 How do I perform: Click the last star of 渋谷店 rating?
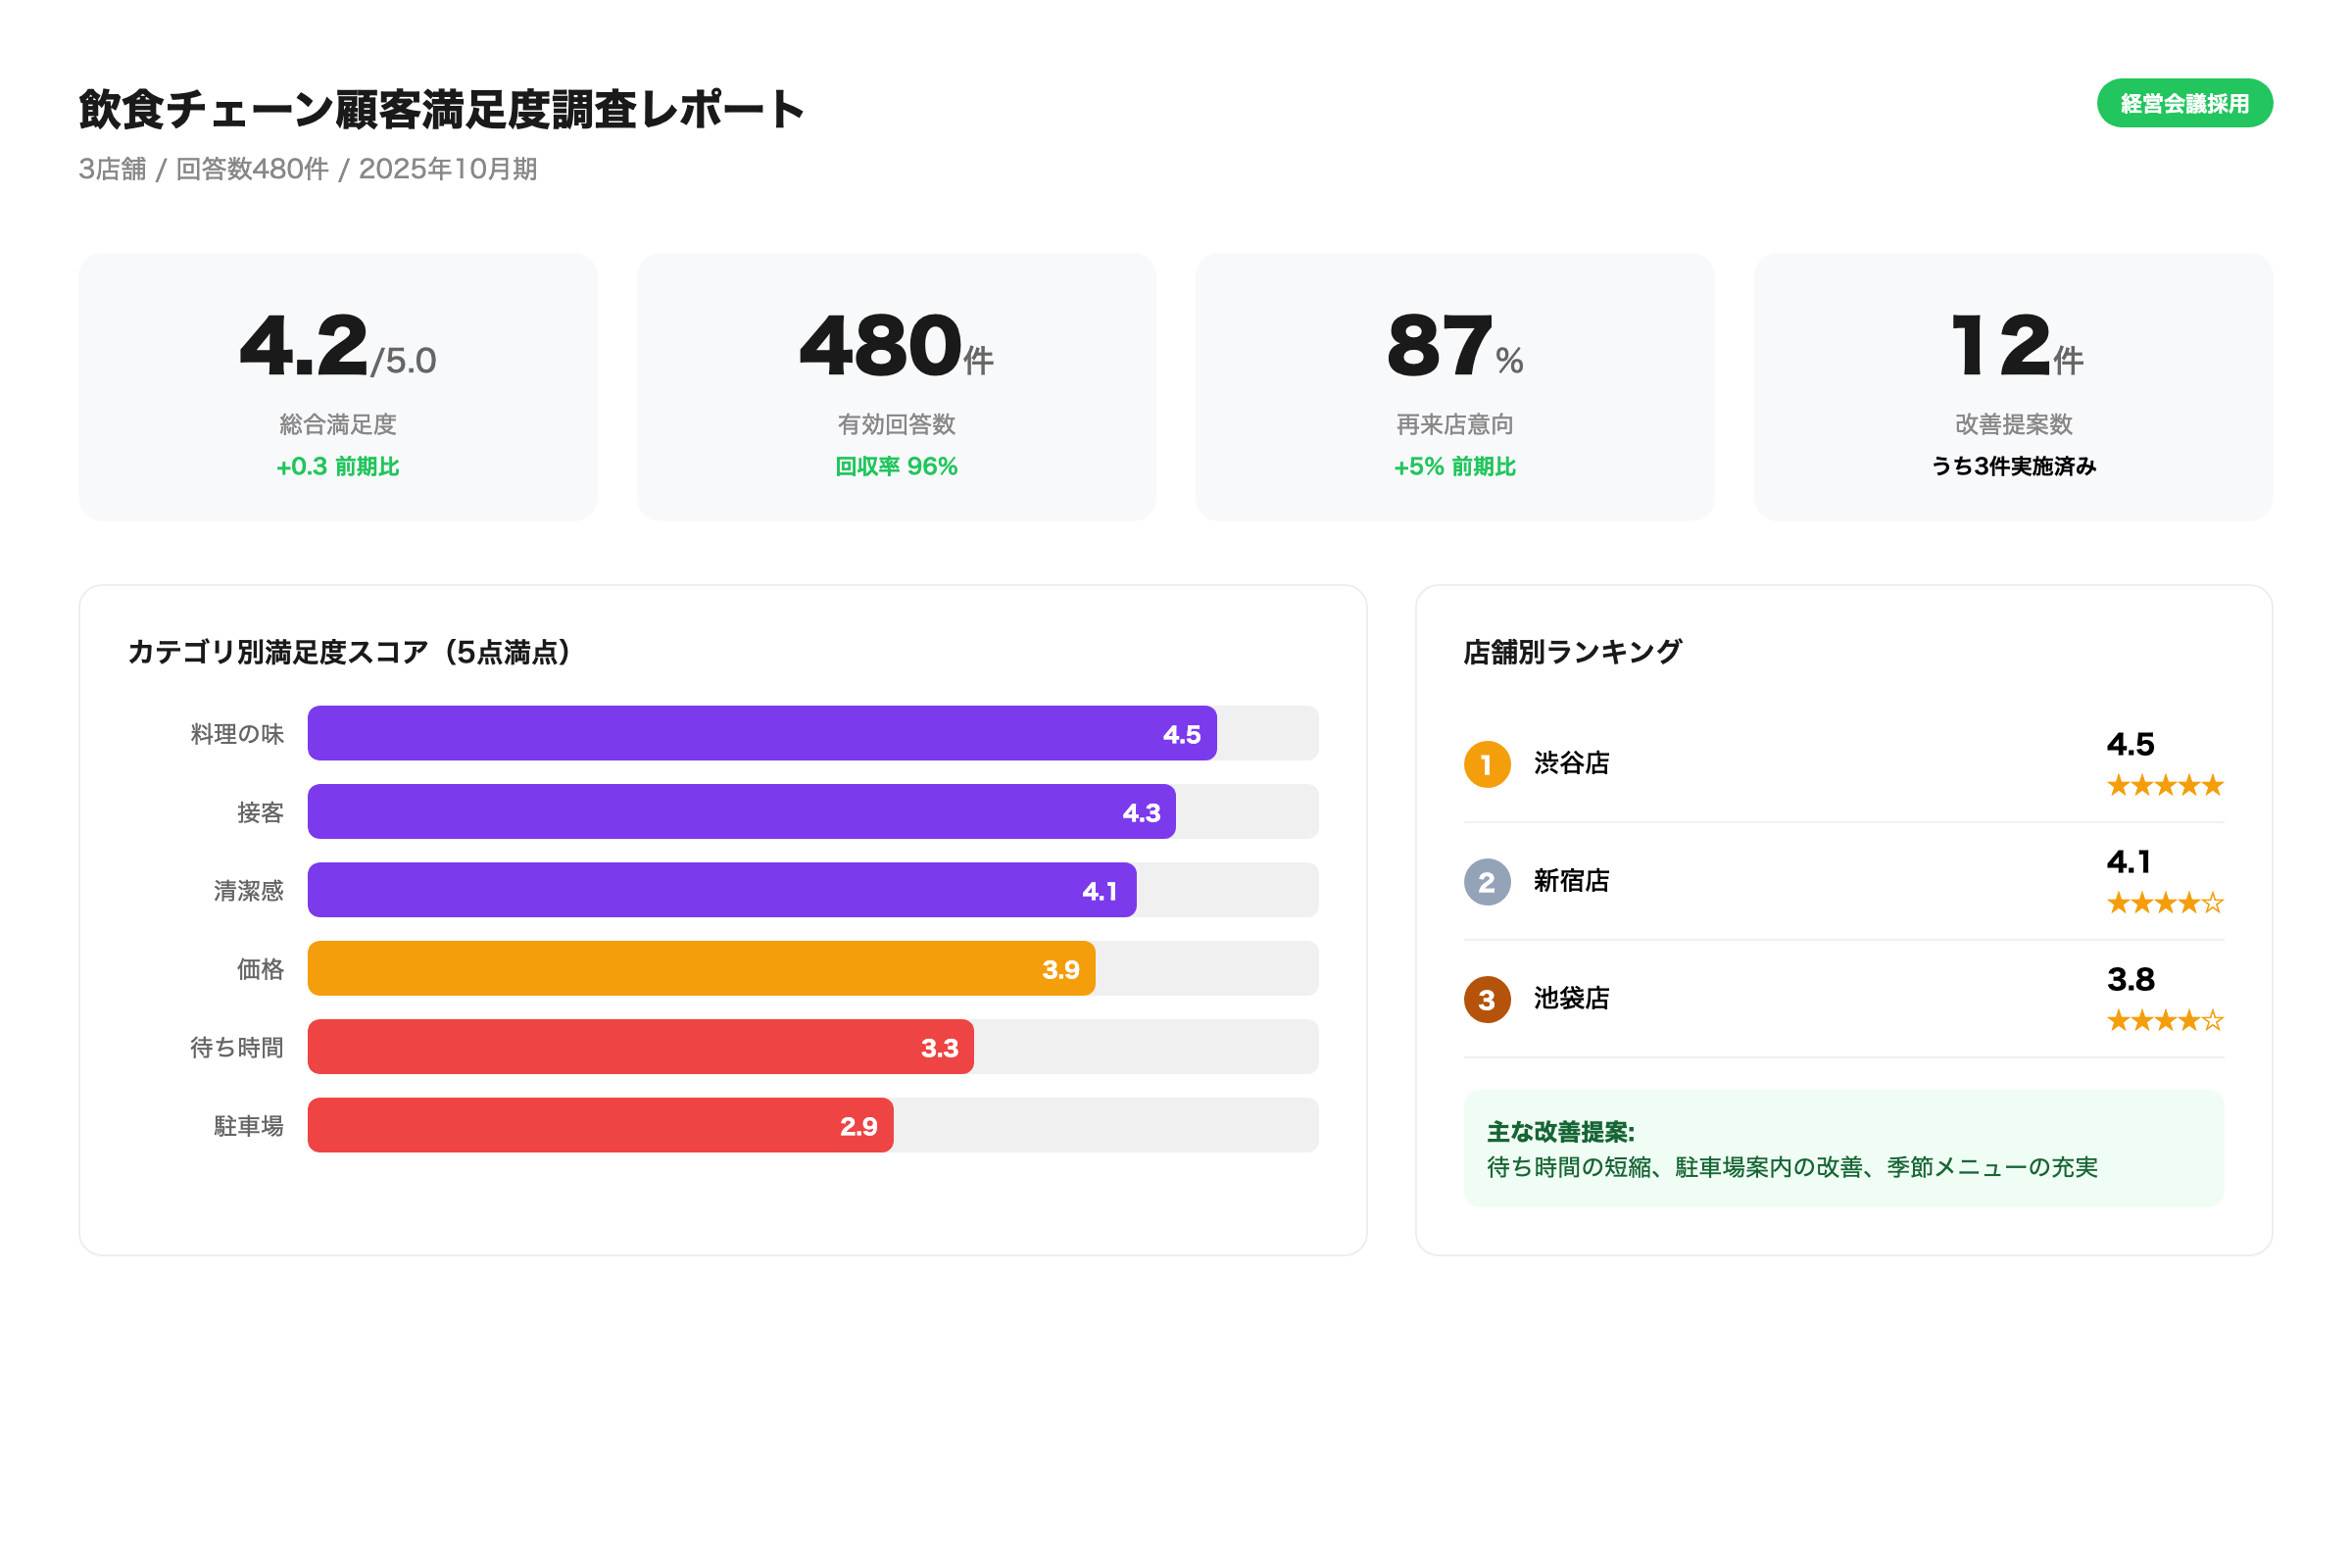2214,786
